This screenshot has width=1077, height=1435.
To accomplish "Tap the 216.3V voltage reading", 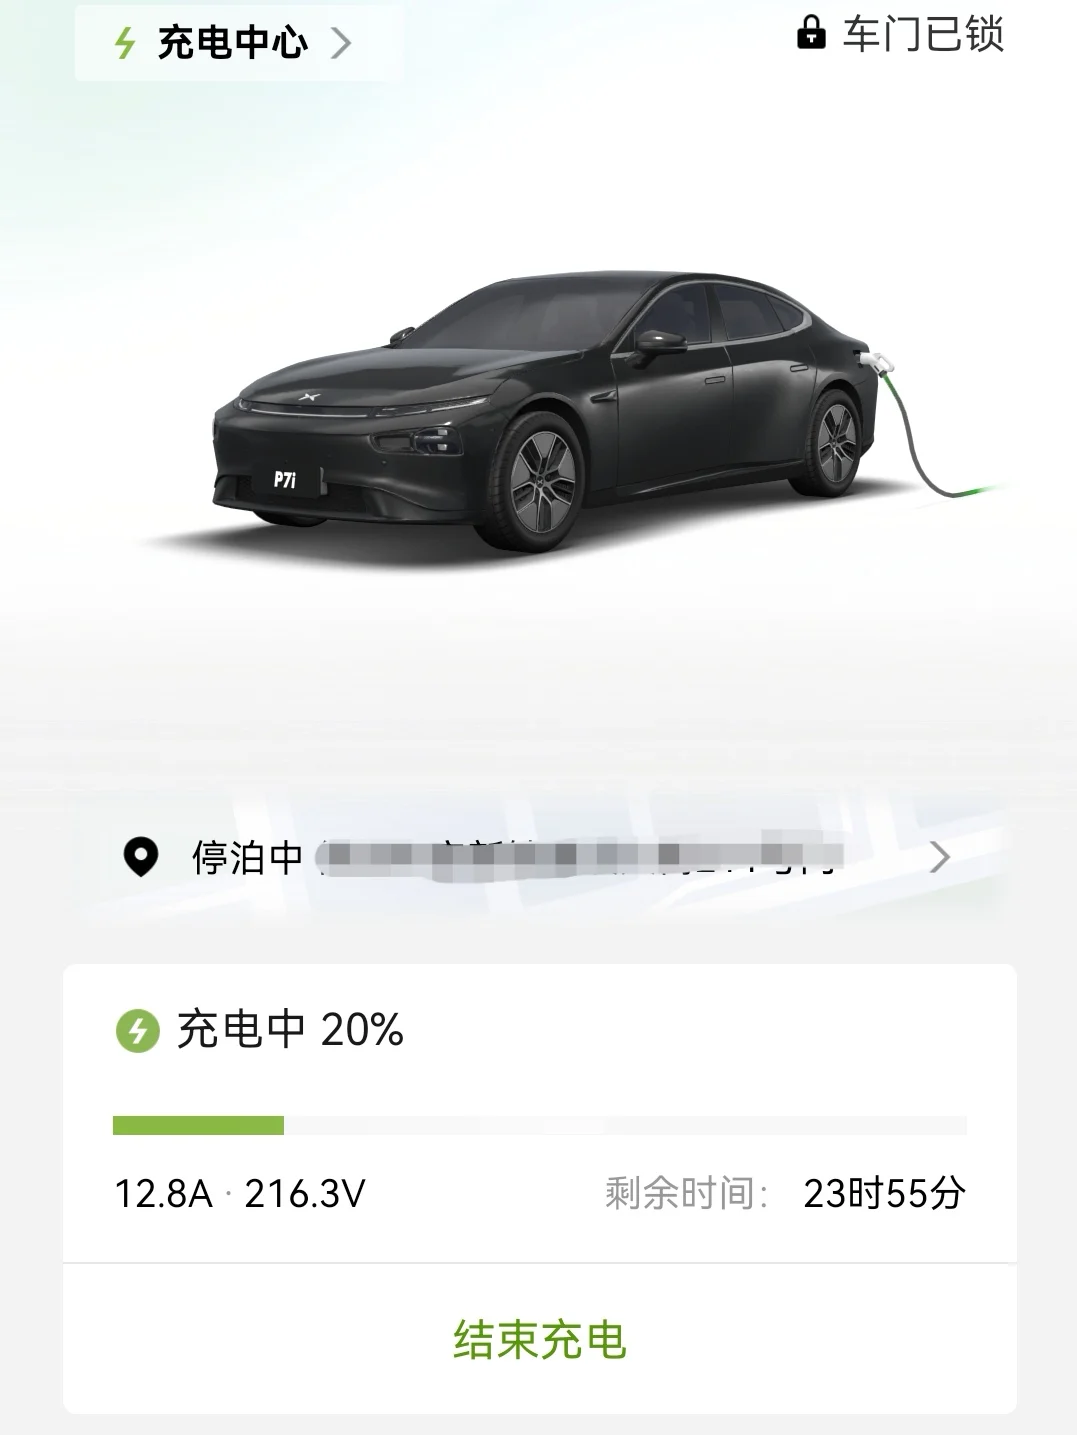I will (305, 1193).
